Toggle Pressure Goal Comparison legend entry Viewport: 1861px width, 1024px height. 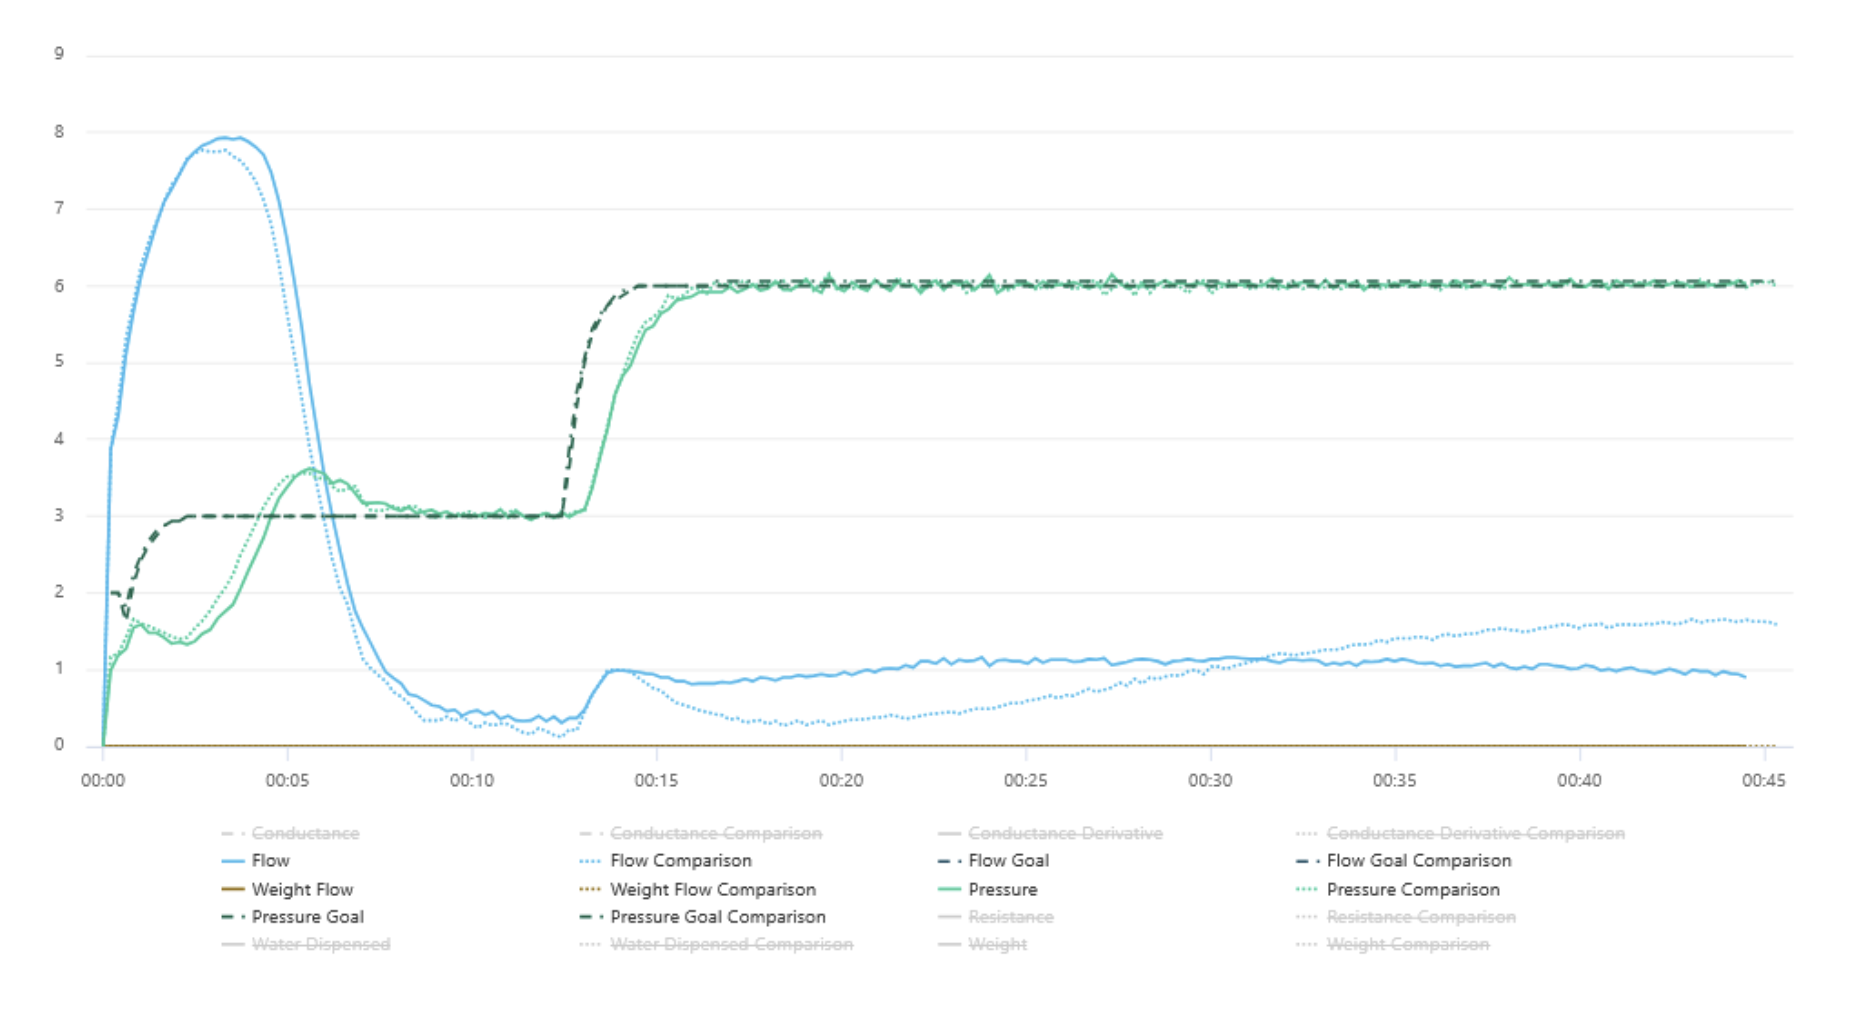click(702, 916)
